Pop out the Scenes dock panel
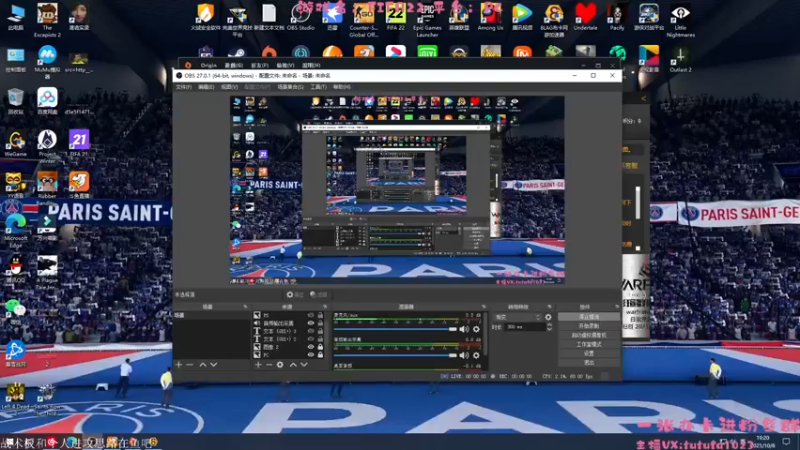 (245, 307)
